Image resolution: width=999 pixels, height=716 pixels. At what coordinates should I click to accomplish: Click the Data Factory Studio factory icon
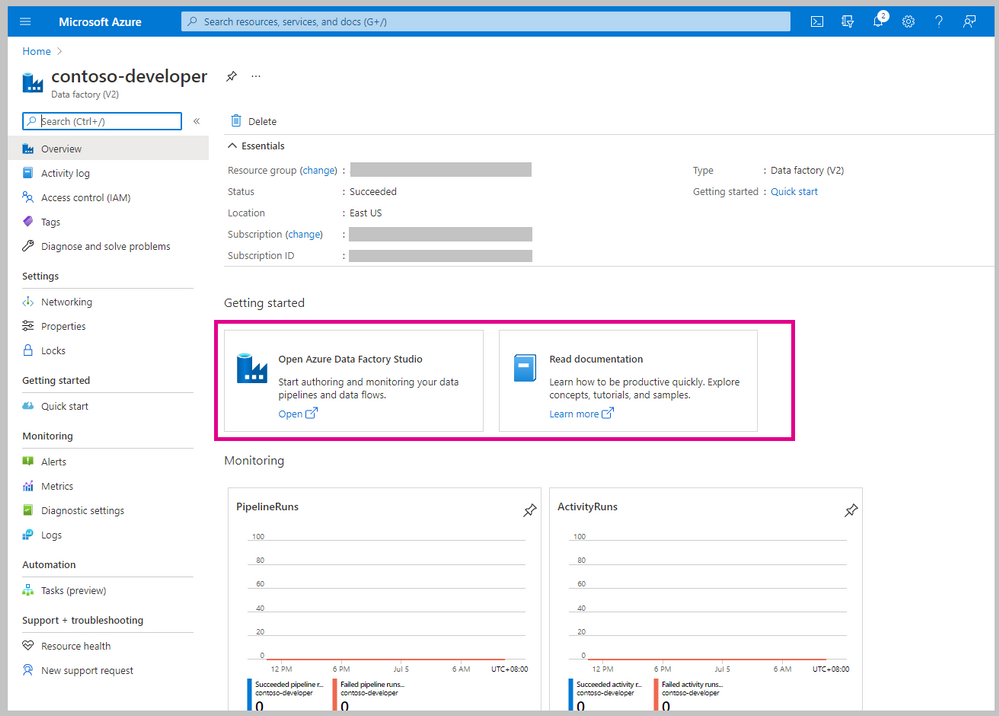(x=252, y=368)
